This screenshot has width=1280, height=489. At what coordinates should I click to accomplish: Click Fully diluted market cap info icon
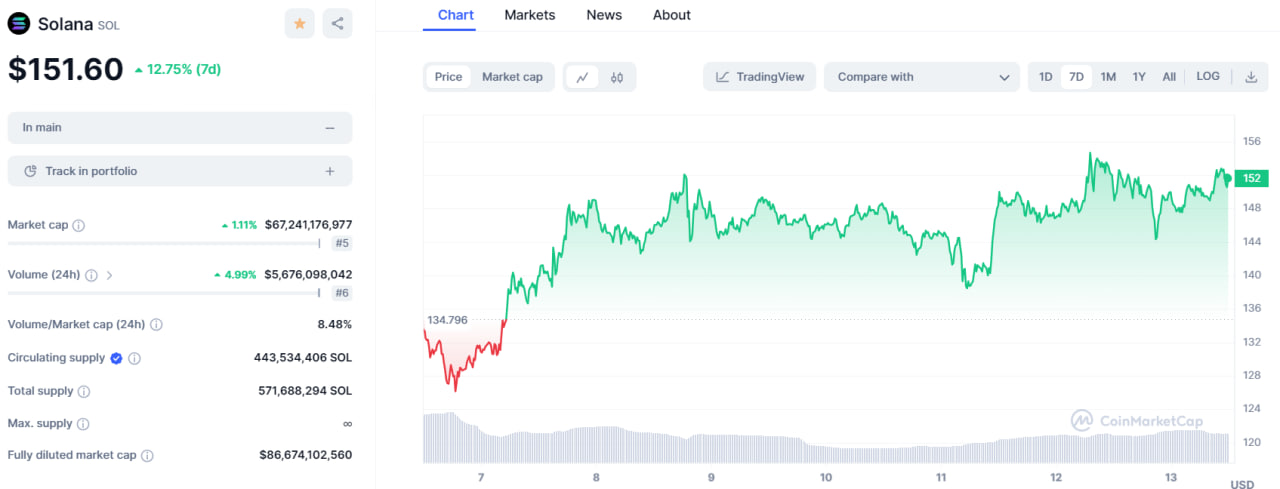(147, 456)
